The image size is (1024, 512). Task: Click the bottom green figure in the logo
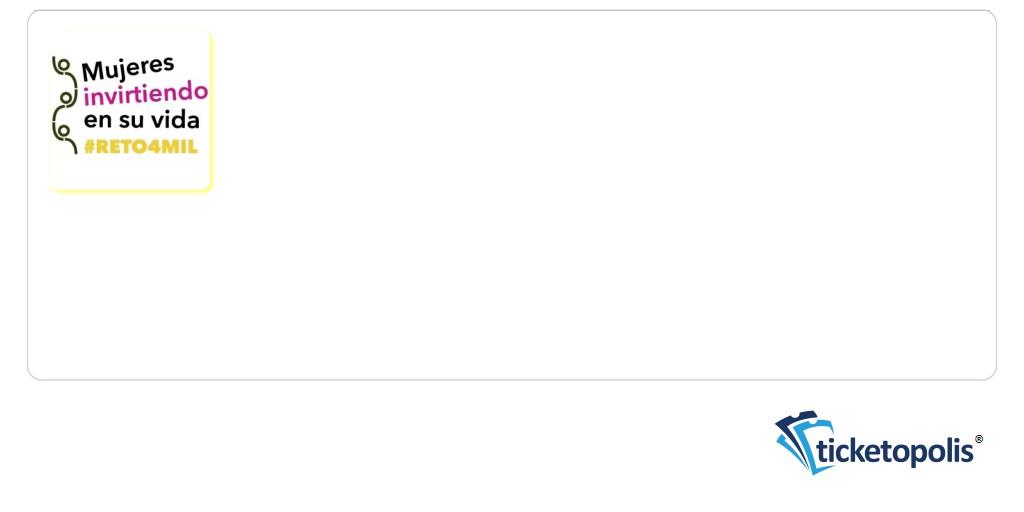tap(64, 136)
